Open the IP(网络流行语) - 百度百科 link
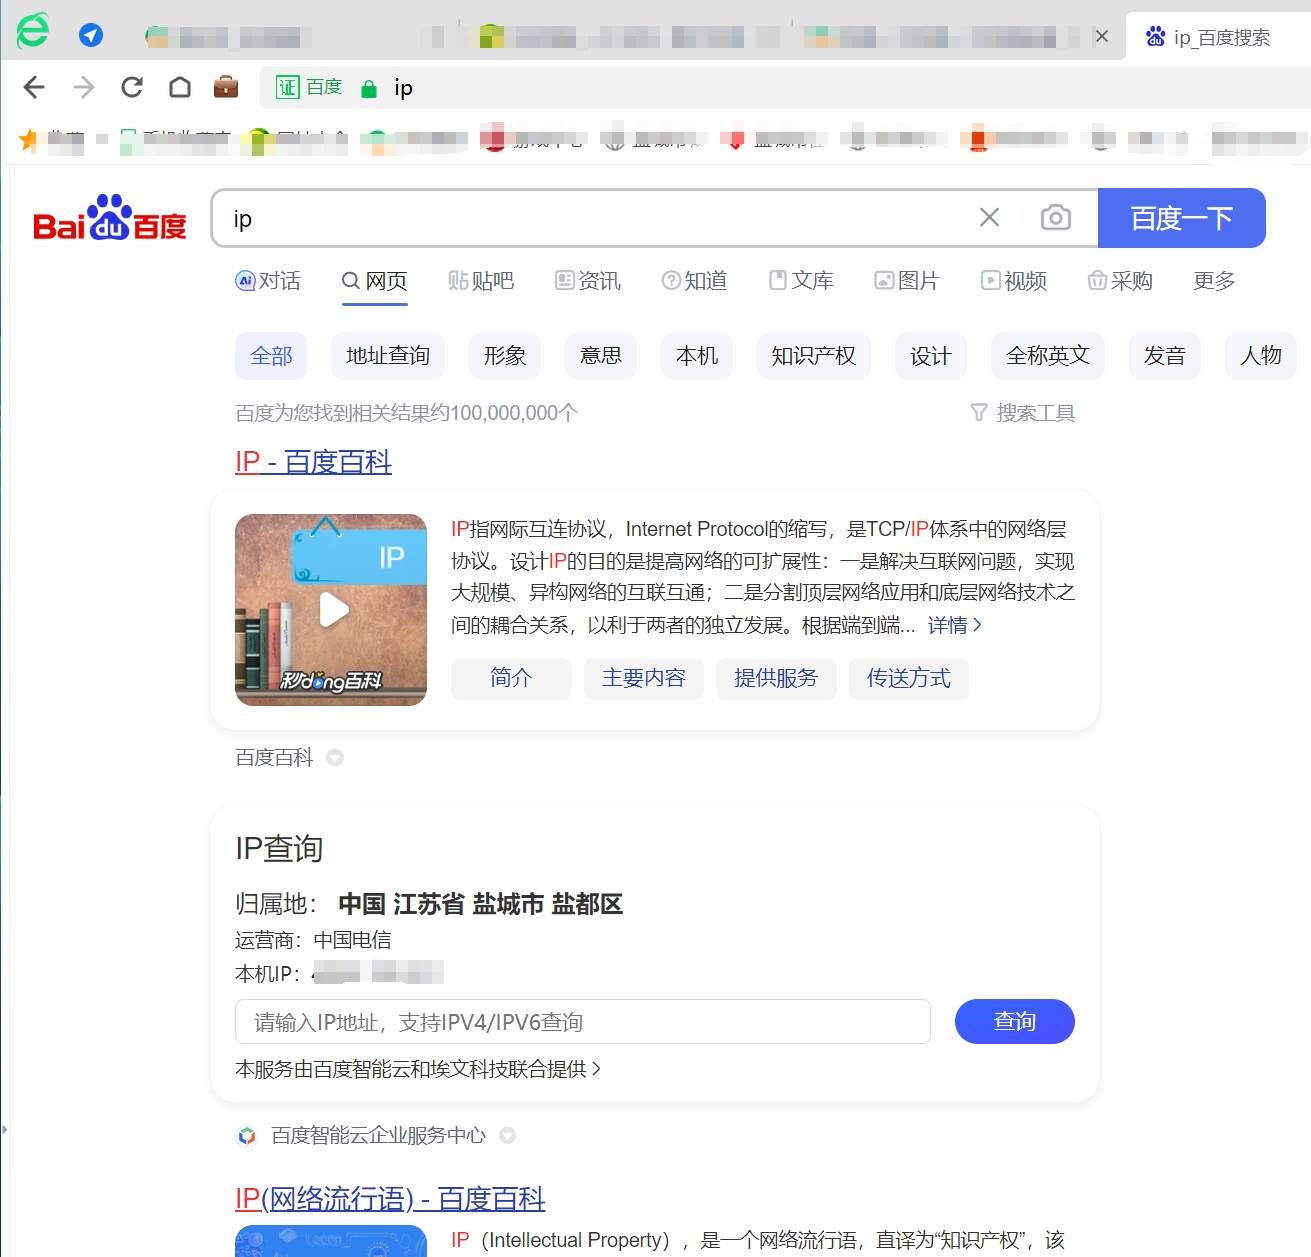 [390, 1198]
